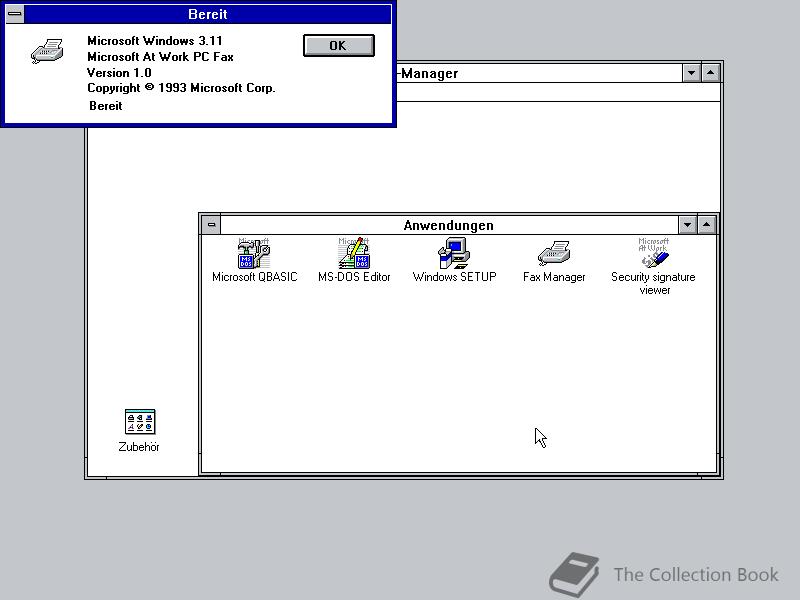
Task: Select the 'Microsoft At Work PC Fax' text
Action: coord(160,57)
